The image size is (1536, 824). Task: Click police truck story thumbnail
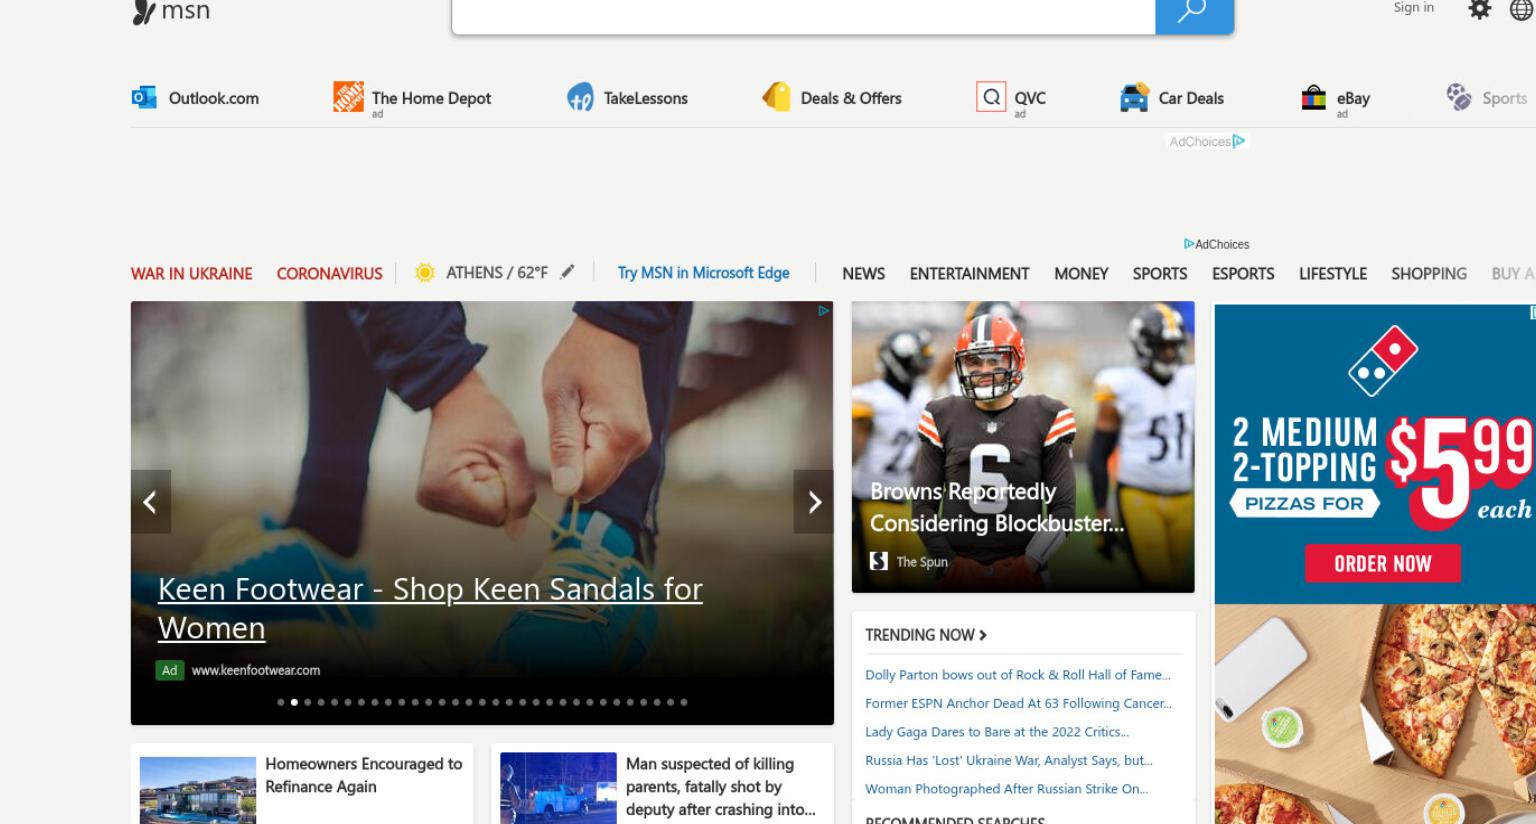click(558, 788)
